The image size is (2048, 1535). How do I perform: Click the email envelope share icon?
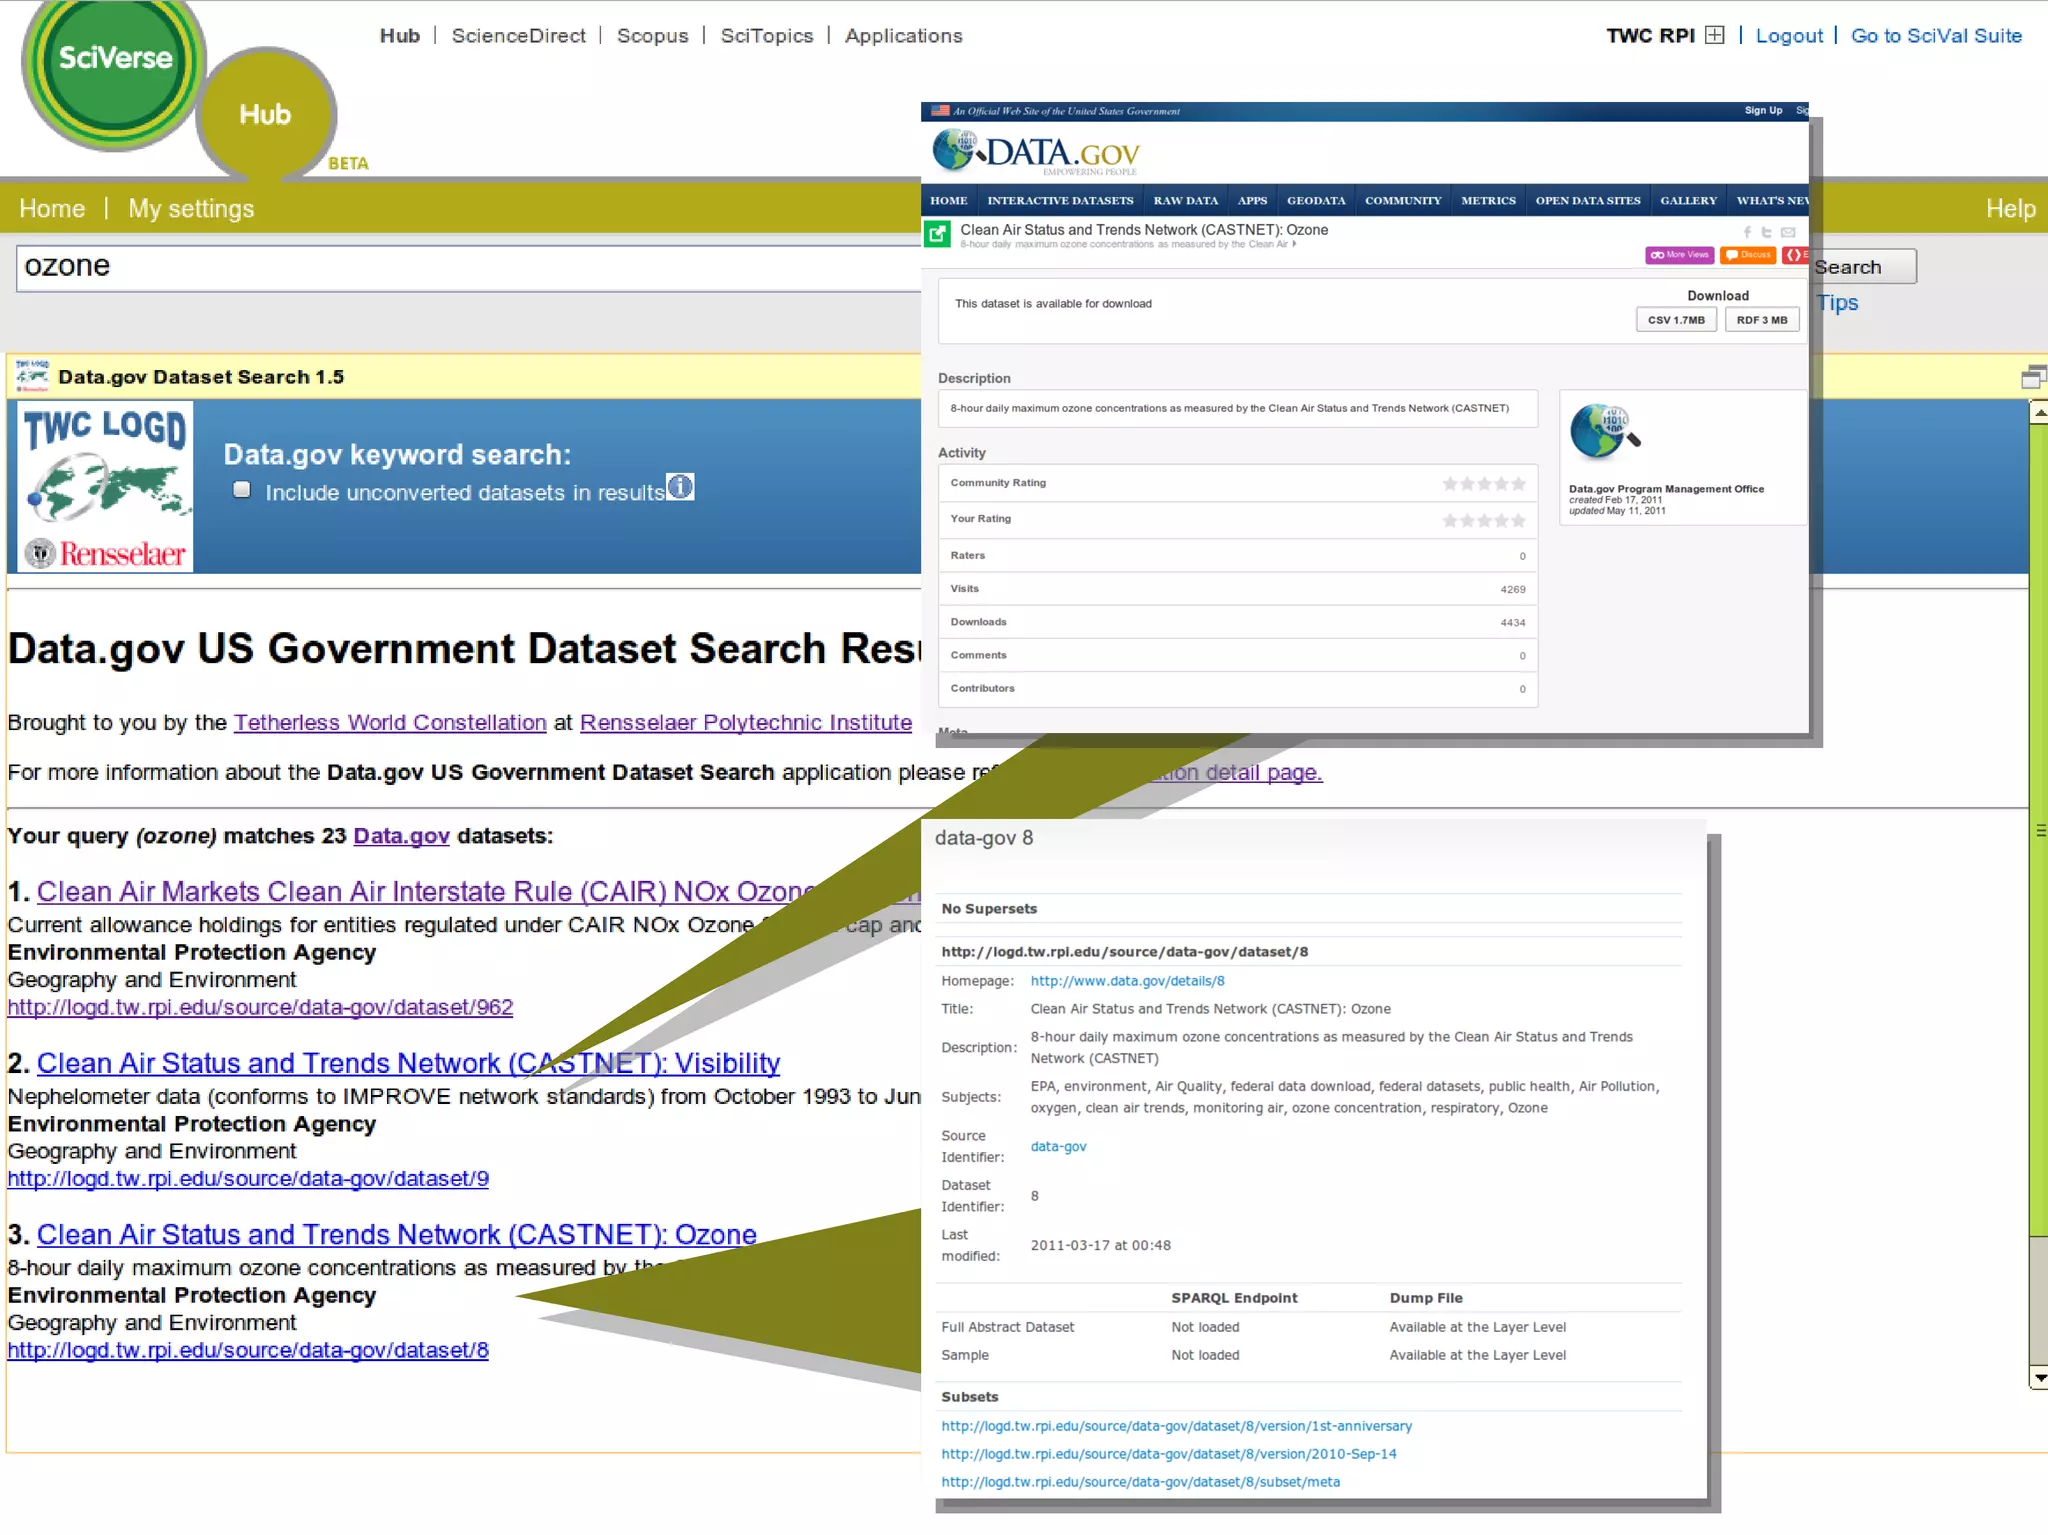pos(1788,232)
